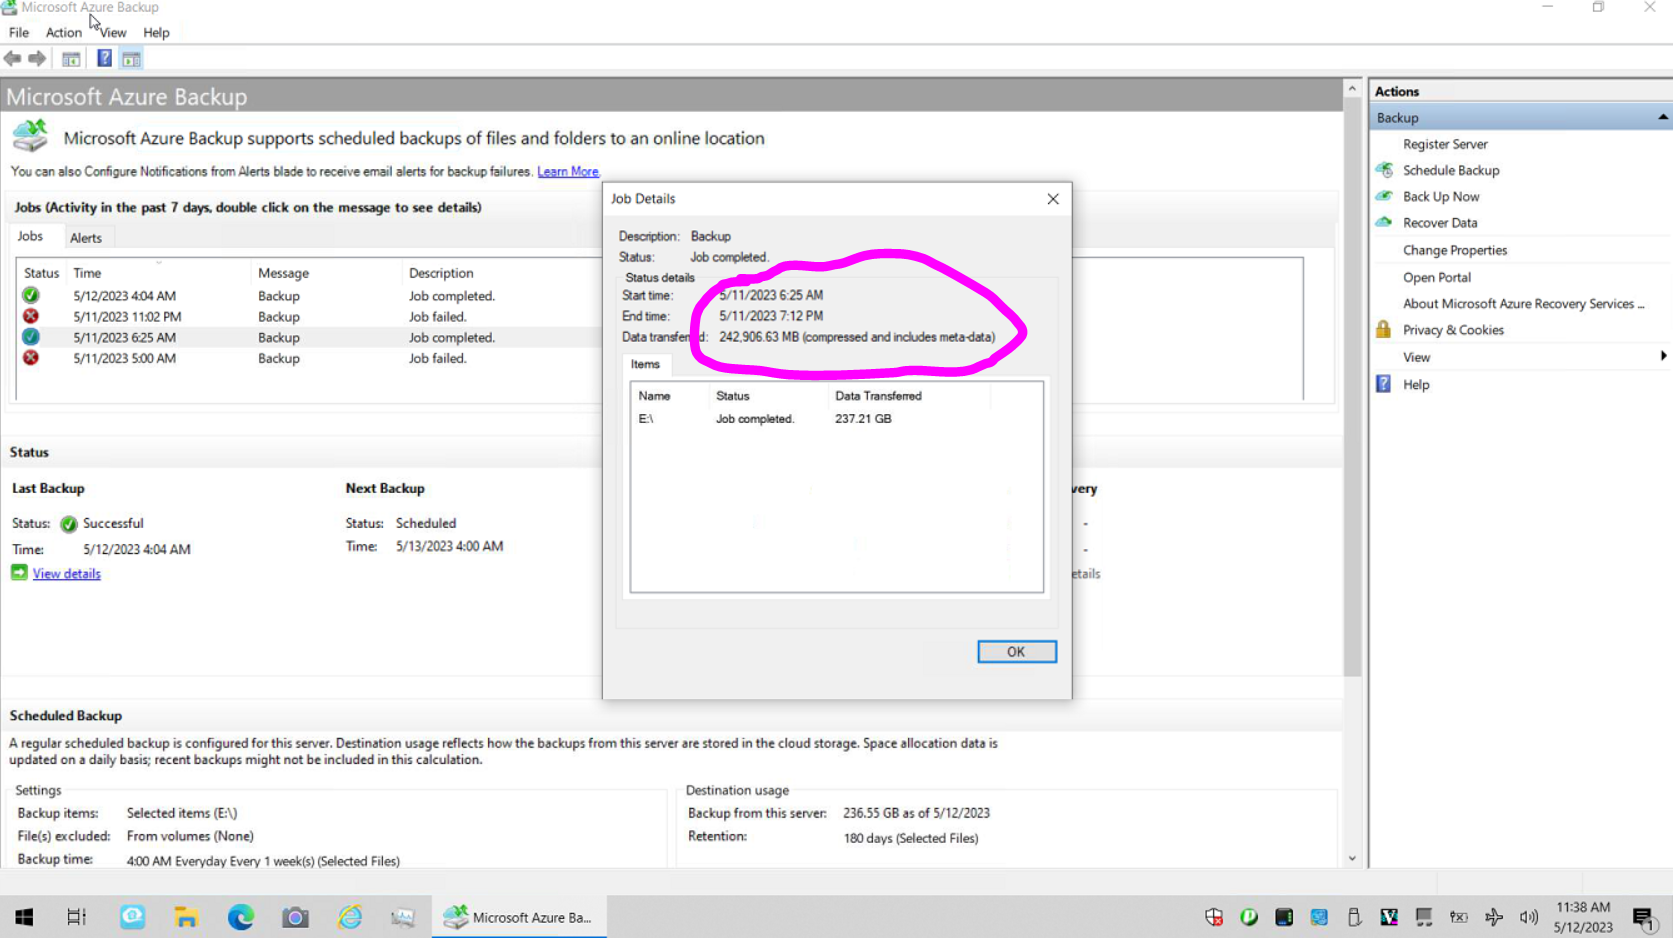
Task: Click green check icon of 5/12/2023 4:04 AM job
Action: (31, 295)
